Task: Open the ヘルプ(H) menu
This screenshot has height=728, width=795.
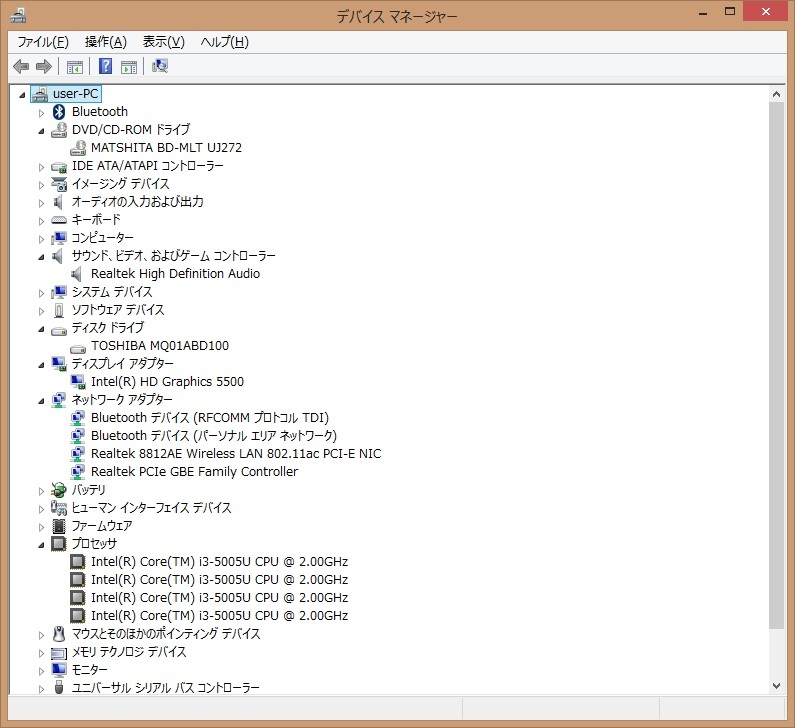Action: 225,42
